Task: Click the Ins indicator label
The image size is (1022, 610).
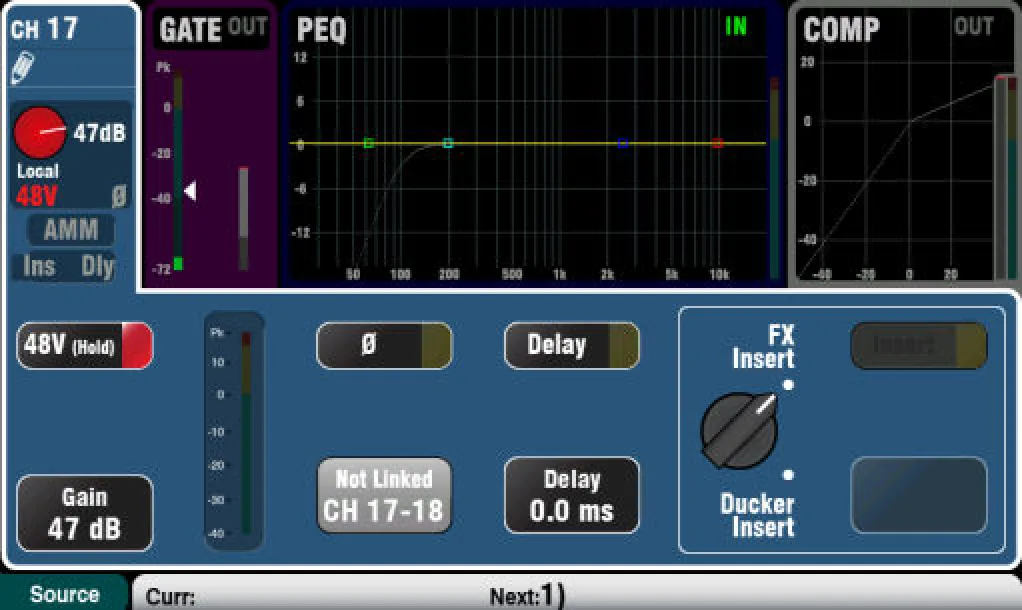Action: pos(39,267)
